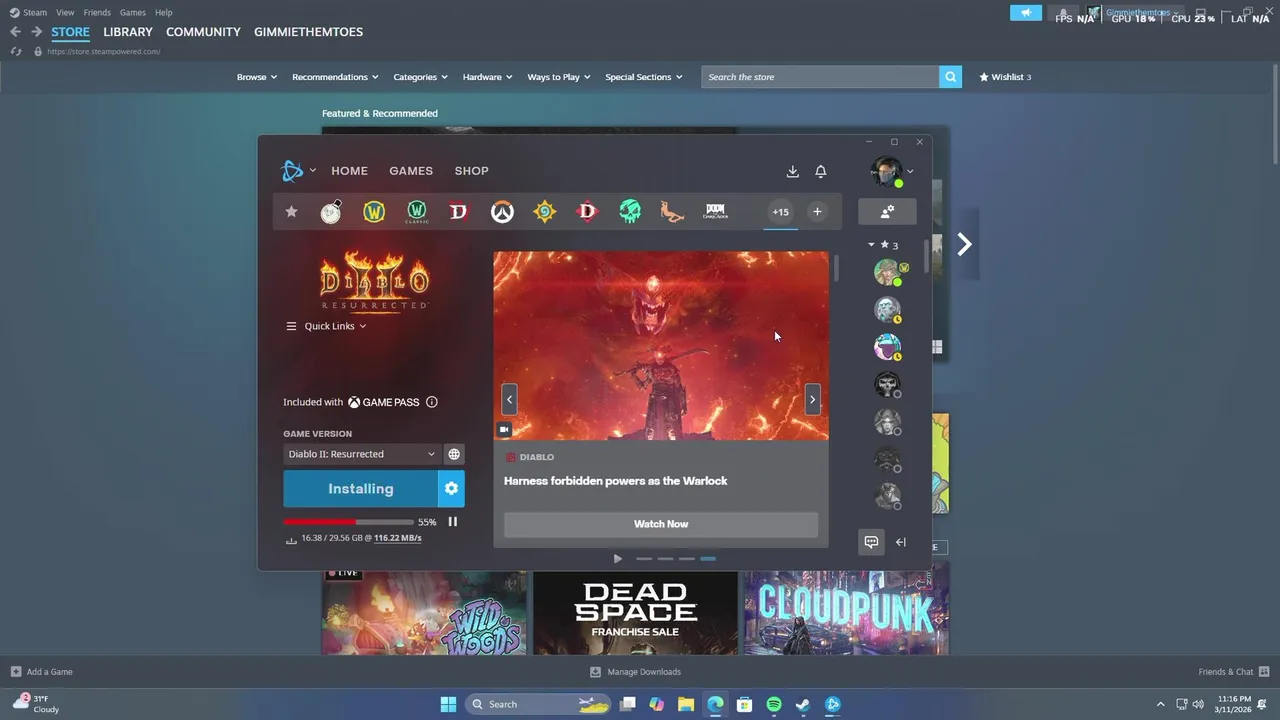Click Watch Now button
The image size is (1280, 720).
[x=661, y=524]
